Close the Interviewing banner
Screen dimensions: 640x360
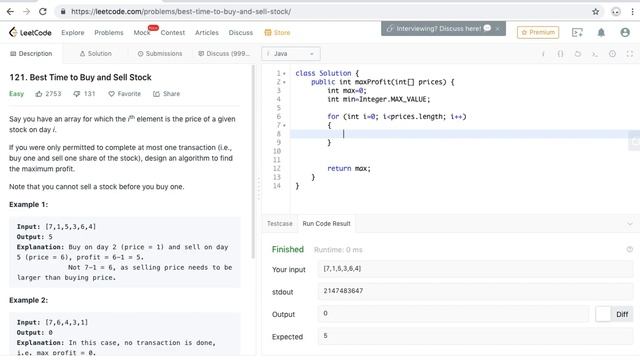tap(498, 29)
